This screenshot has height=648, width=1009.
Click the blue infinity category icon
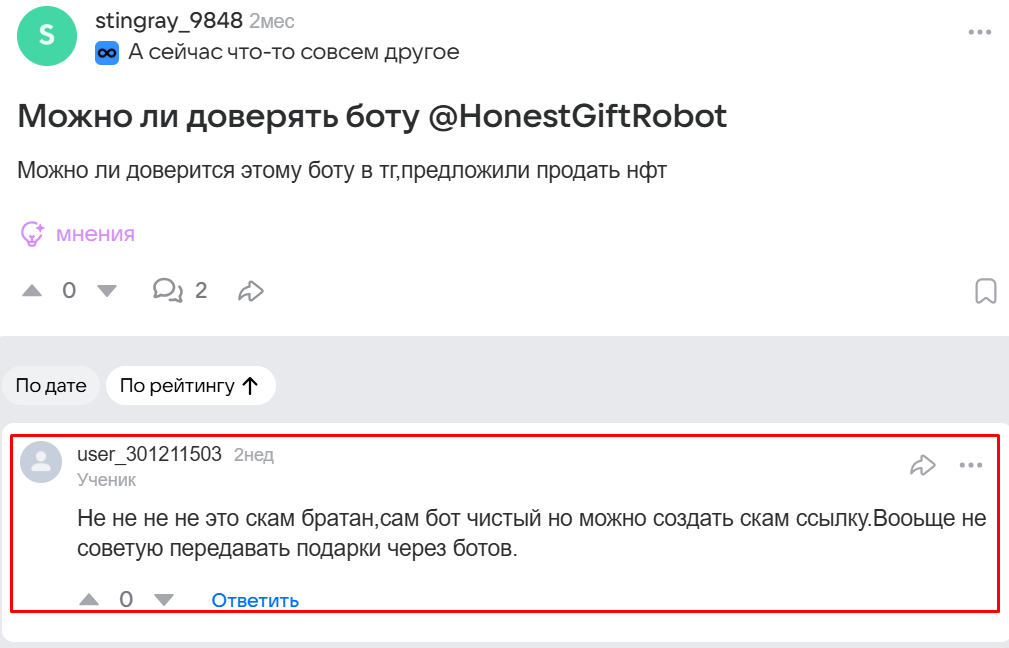pyautogui.click(x=107, y=53)
